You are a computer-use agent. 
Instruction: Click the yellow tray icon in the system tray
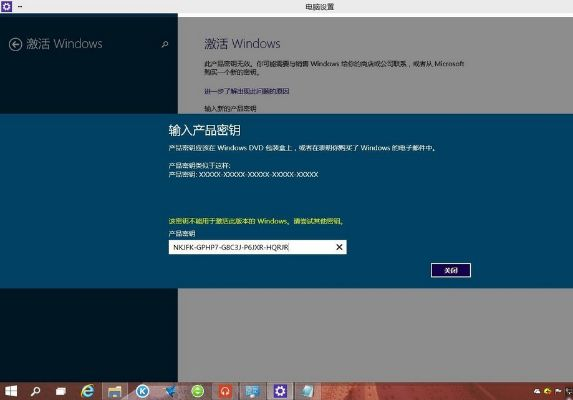coord(547,391)
